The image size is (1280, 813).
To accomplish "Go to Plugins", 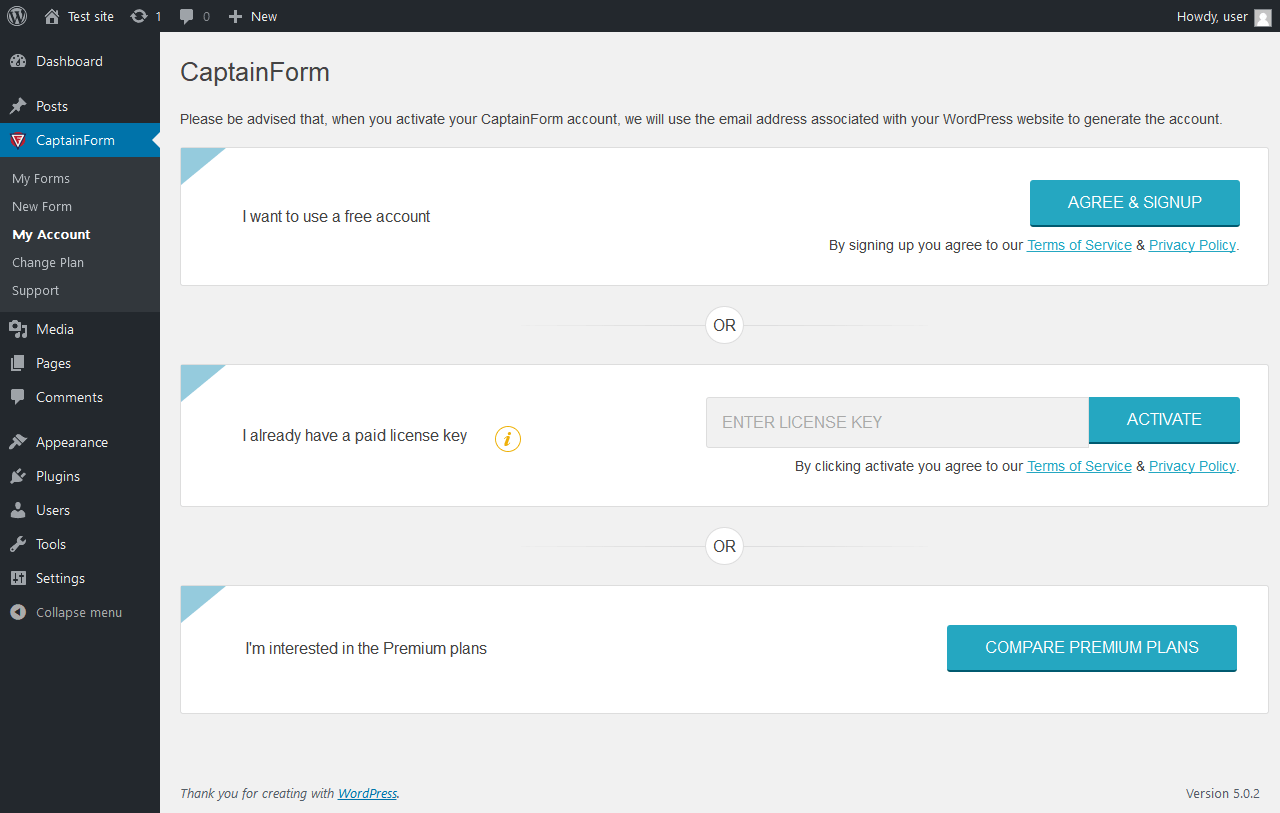I will [80, 476].
